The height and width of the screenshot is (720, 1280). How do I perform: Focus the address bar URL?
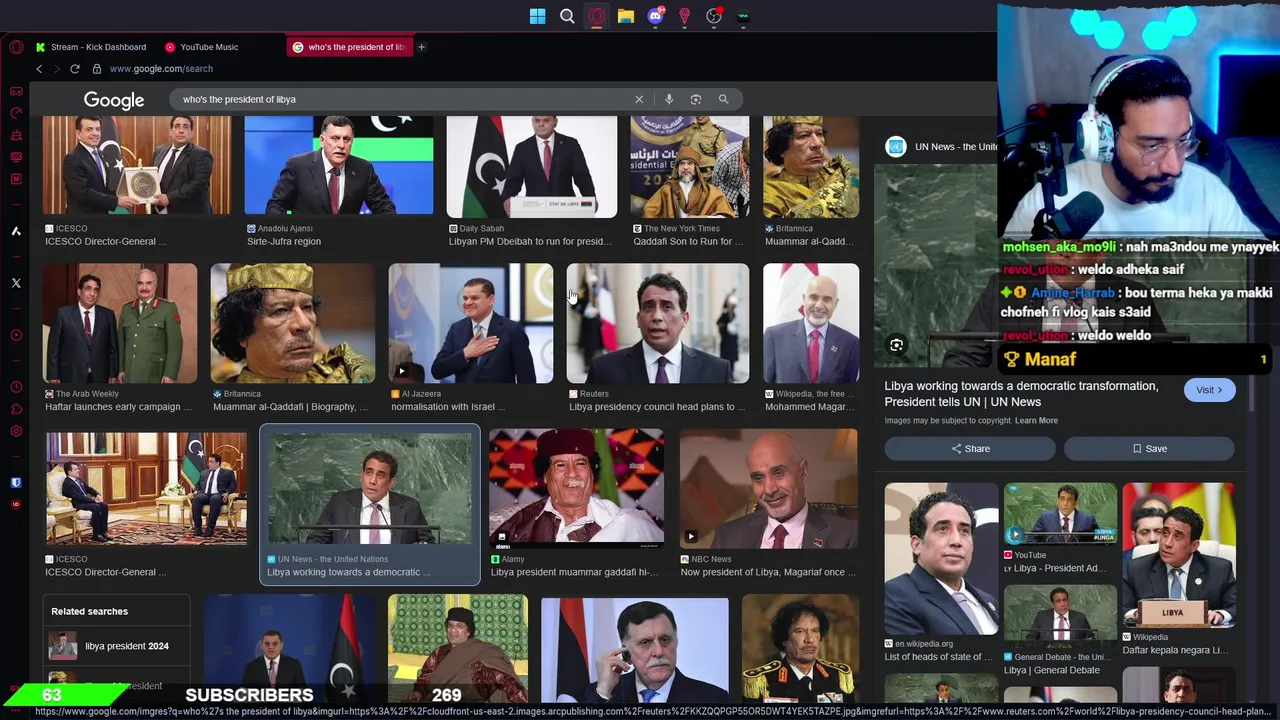pyautogui.click(x=161, y=69)
